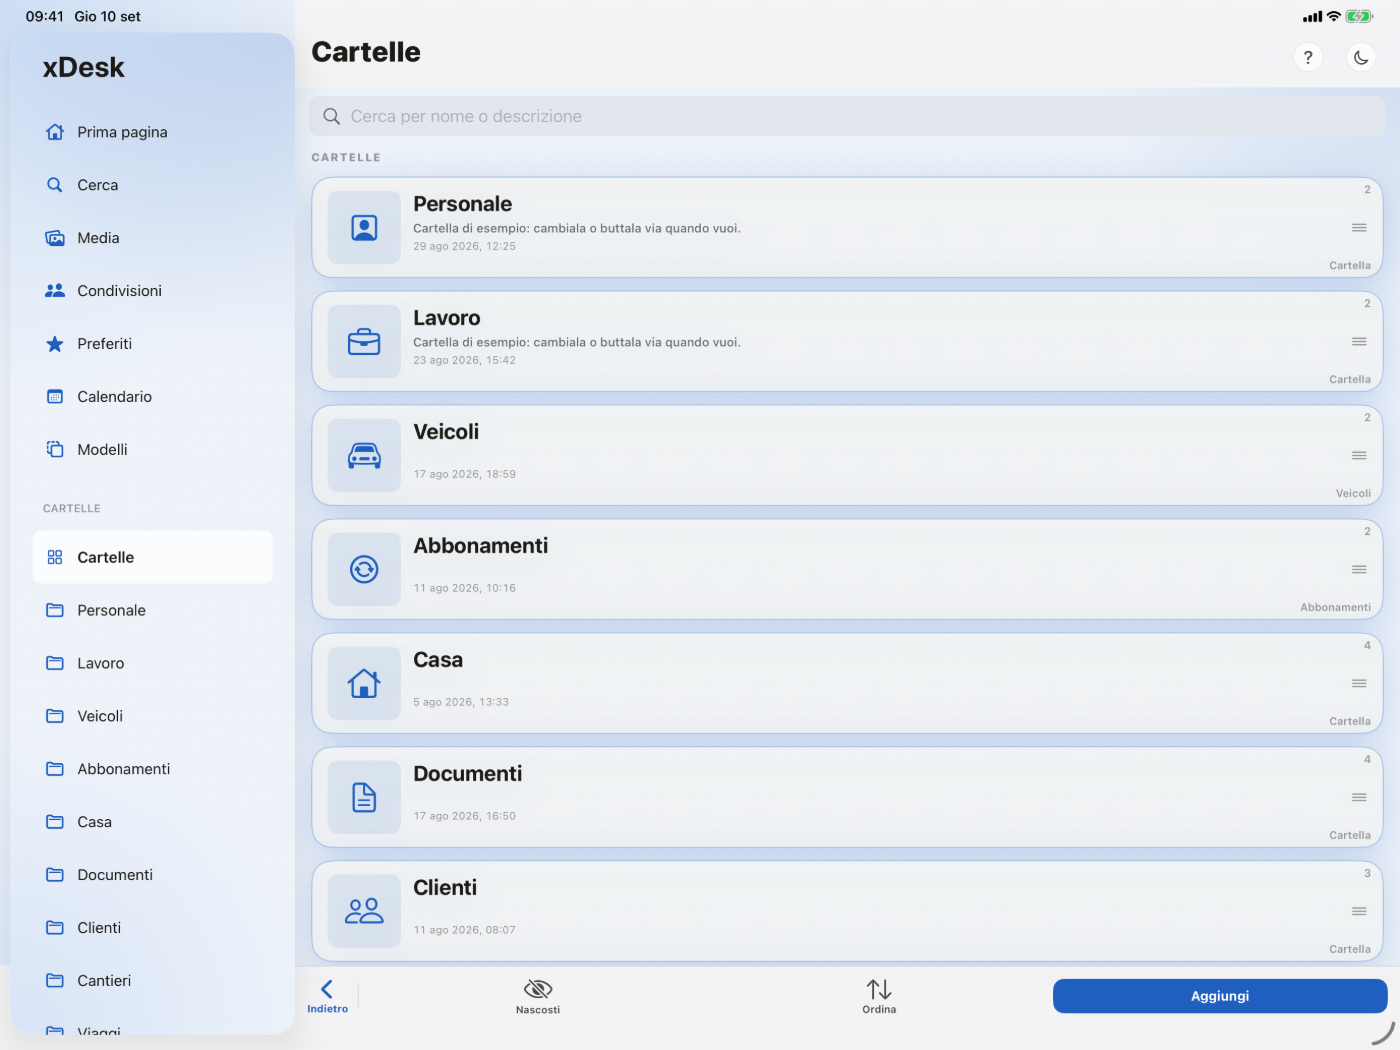Image resolution: width=1400 pixels, height=1050 pixels.
Task: Click the Clienti card people icon
Action: pyautogui.click(x=364, y=912)
